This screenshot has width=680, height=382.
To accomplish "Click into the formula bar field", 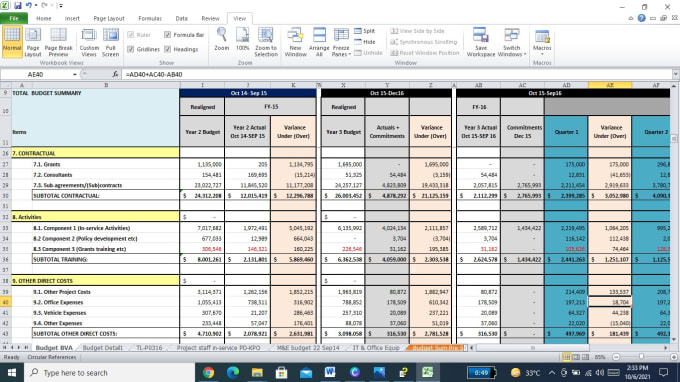I will (x=397, y=75).
